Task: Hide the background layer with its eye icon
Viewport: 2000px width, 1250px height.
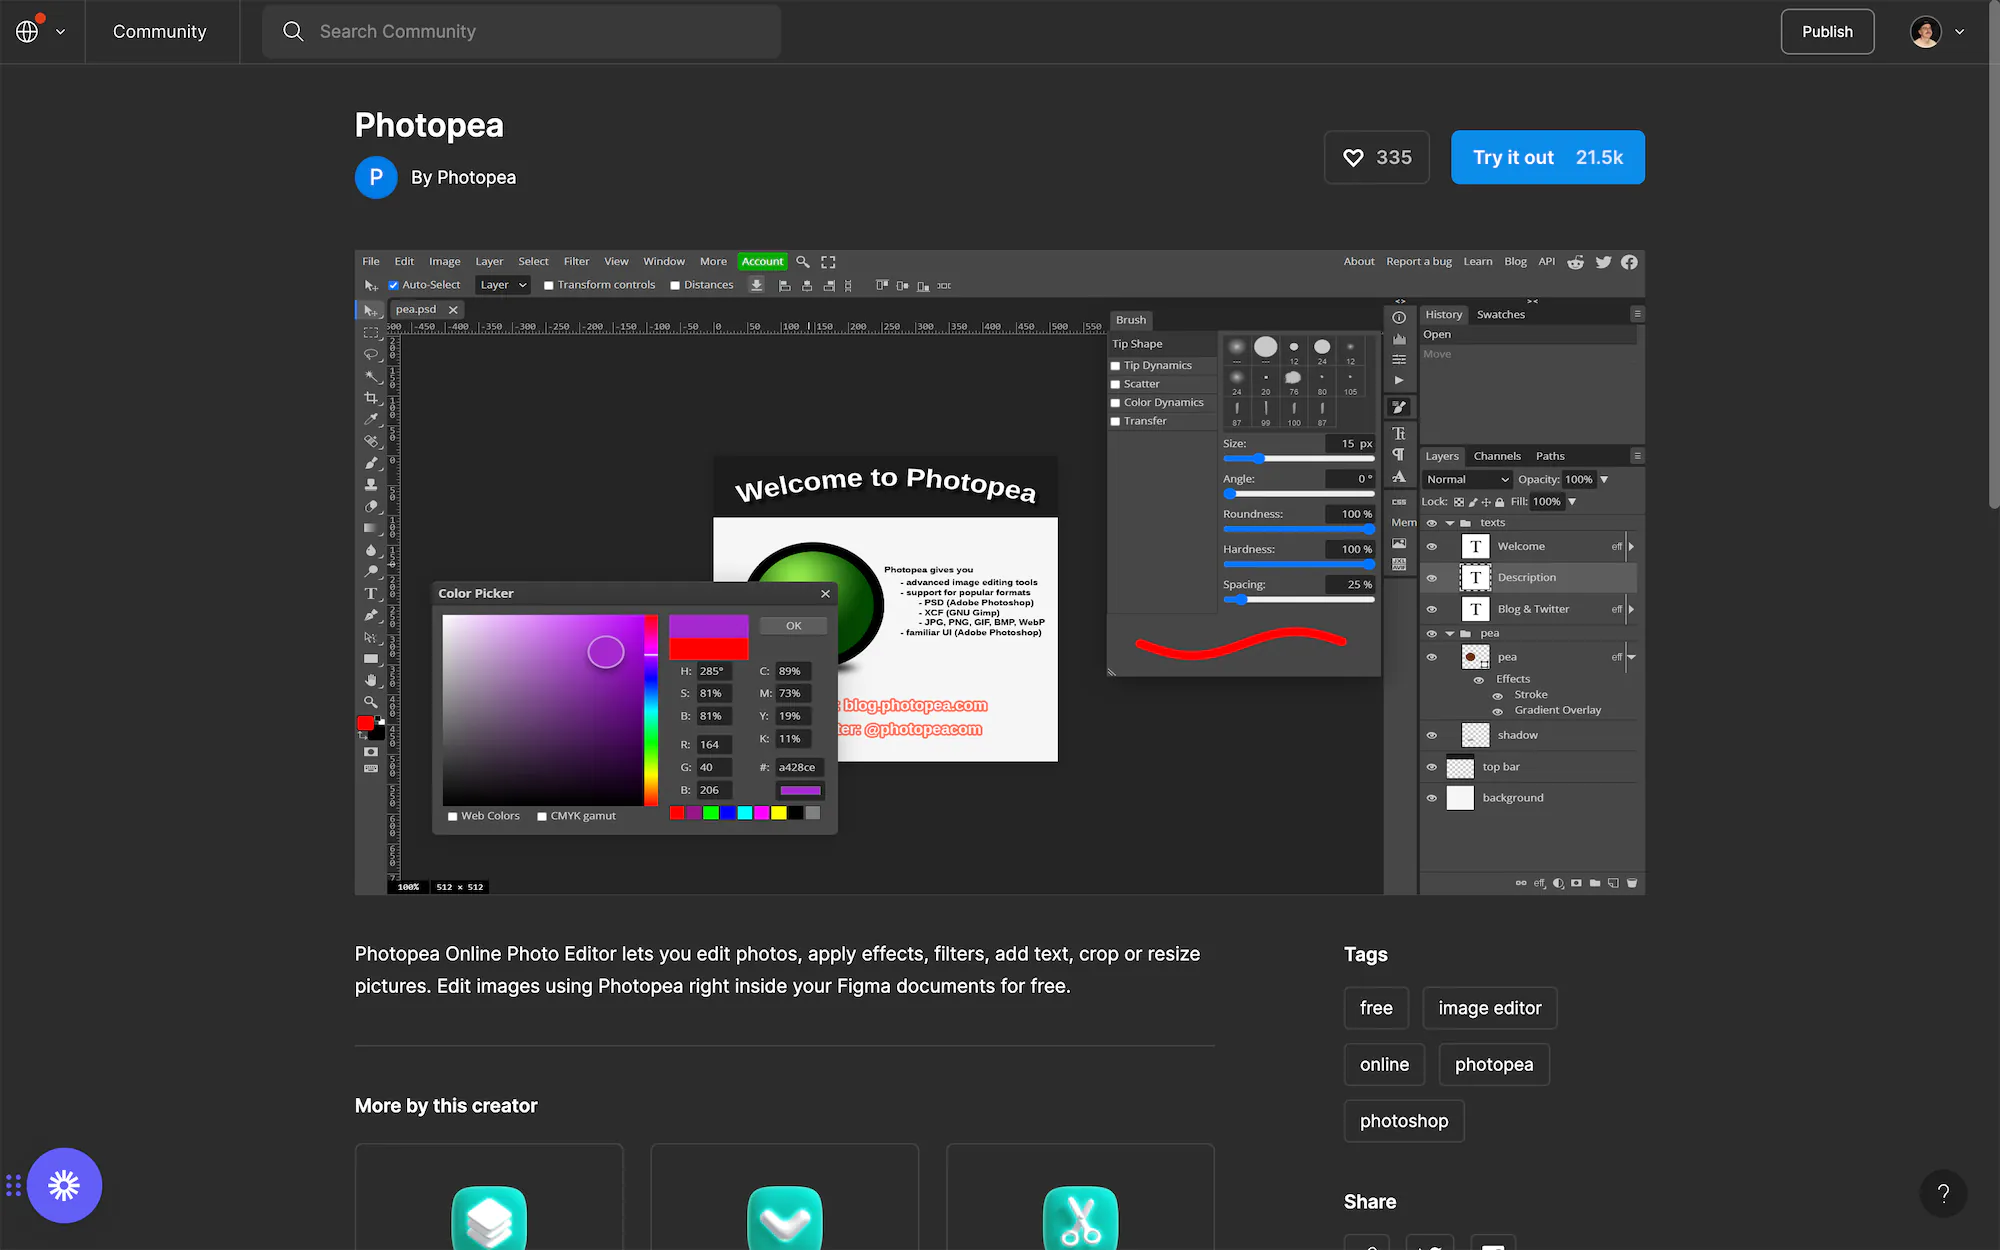Action: coord(1431,797)
